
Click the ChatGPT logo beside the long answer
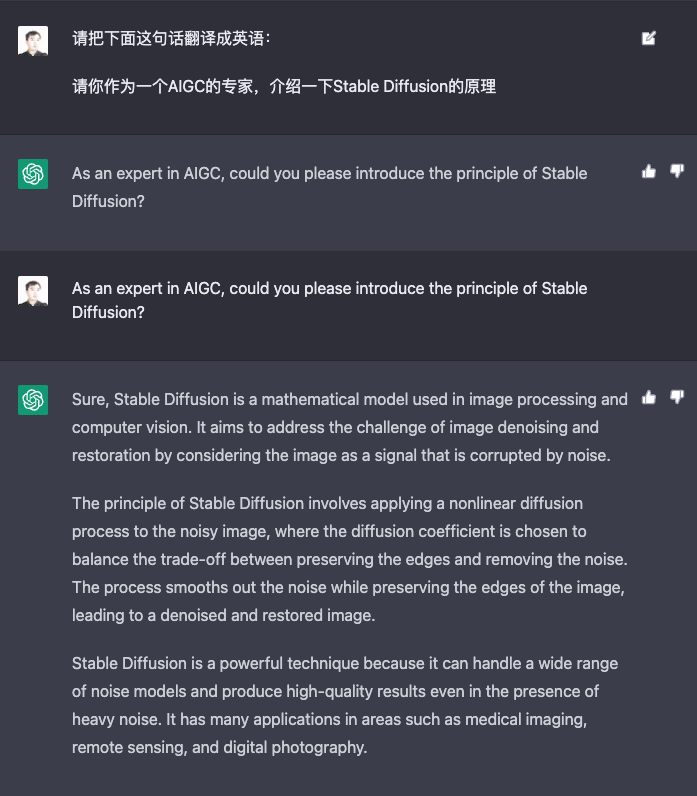[x=33, y=400]
